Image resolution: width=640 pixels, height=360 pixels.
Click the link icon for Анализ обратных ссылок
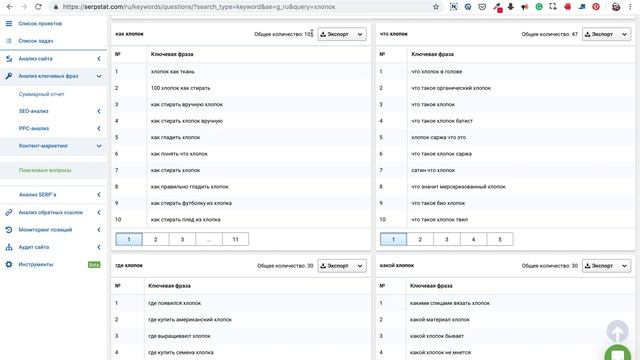pyautogui.click(x=9, y=212)
